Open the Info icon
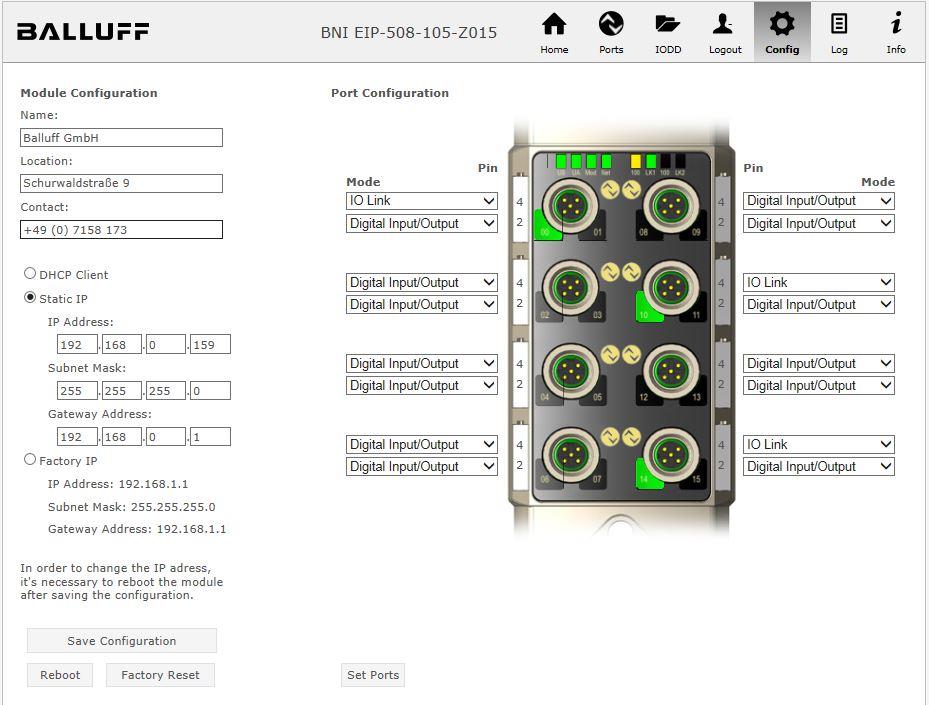 pyautogui.click(x=896, y=24)
